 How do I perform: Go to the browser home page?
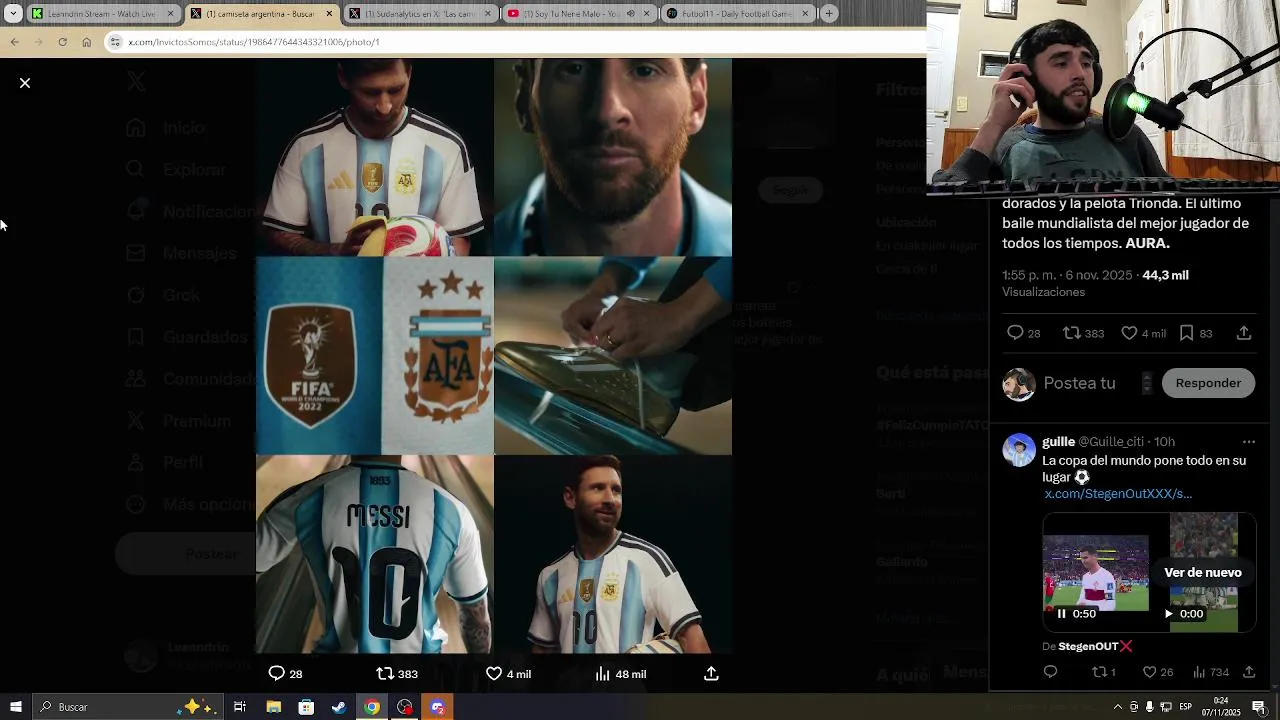(x=87, y=42)
